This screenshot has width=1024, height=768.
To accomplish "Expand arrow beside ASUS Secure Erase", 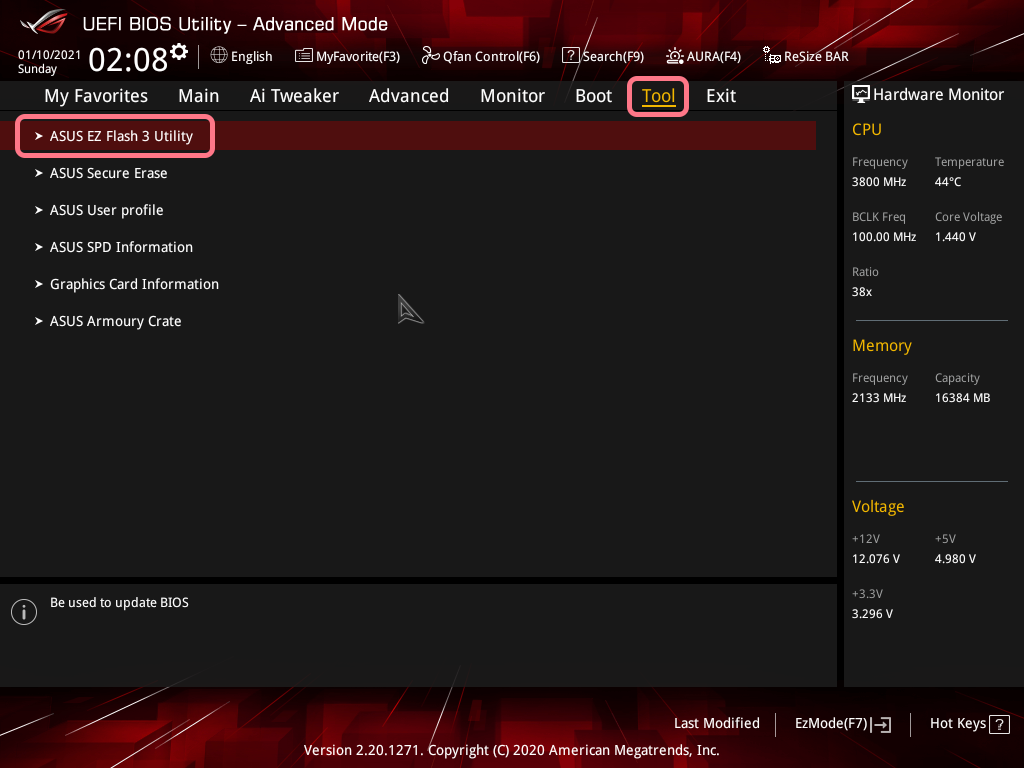I will coord(39,173).
